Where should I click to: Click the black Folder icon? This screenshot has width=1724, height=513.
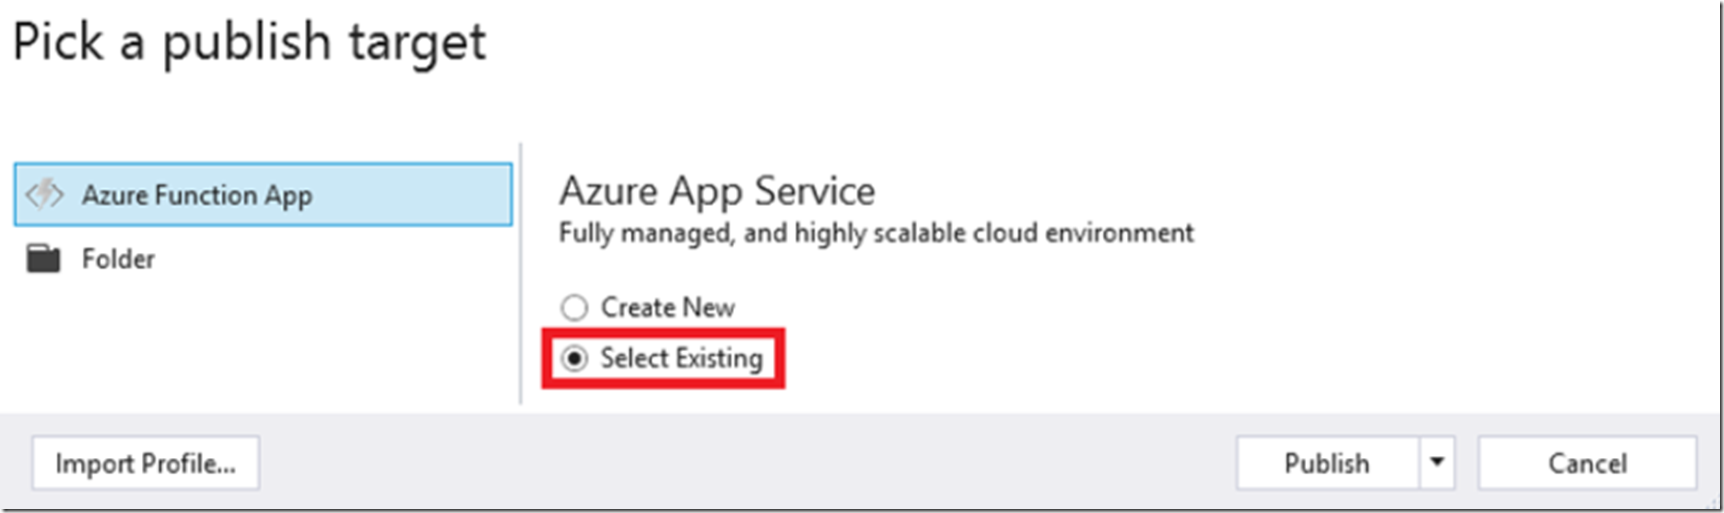point(43,259)
